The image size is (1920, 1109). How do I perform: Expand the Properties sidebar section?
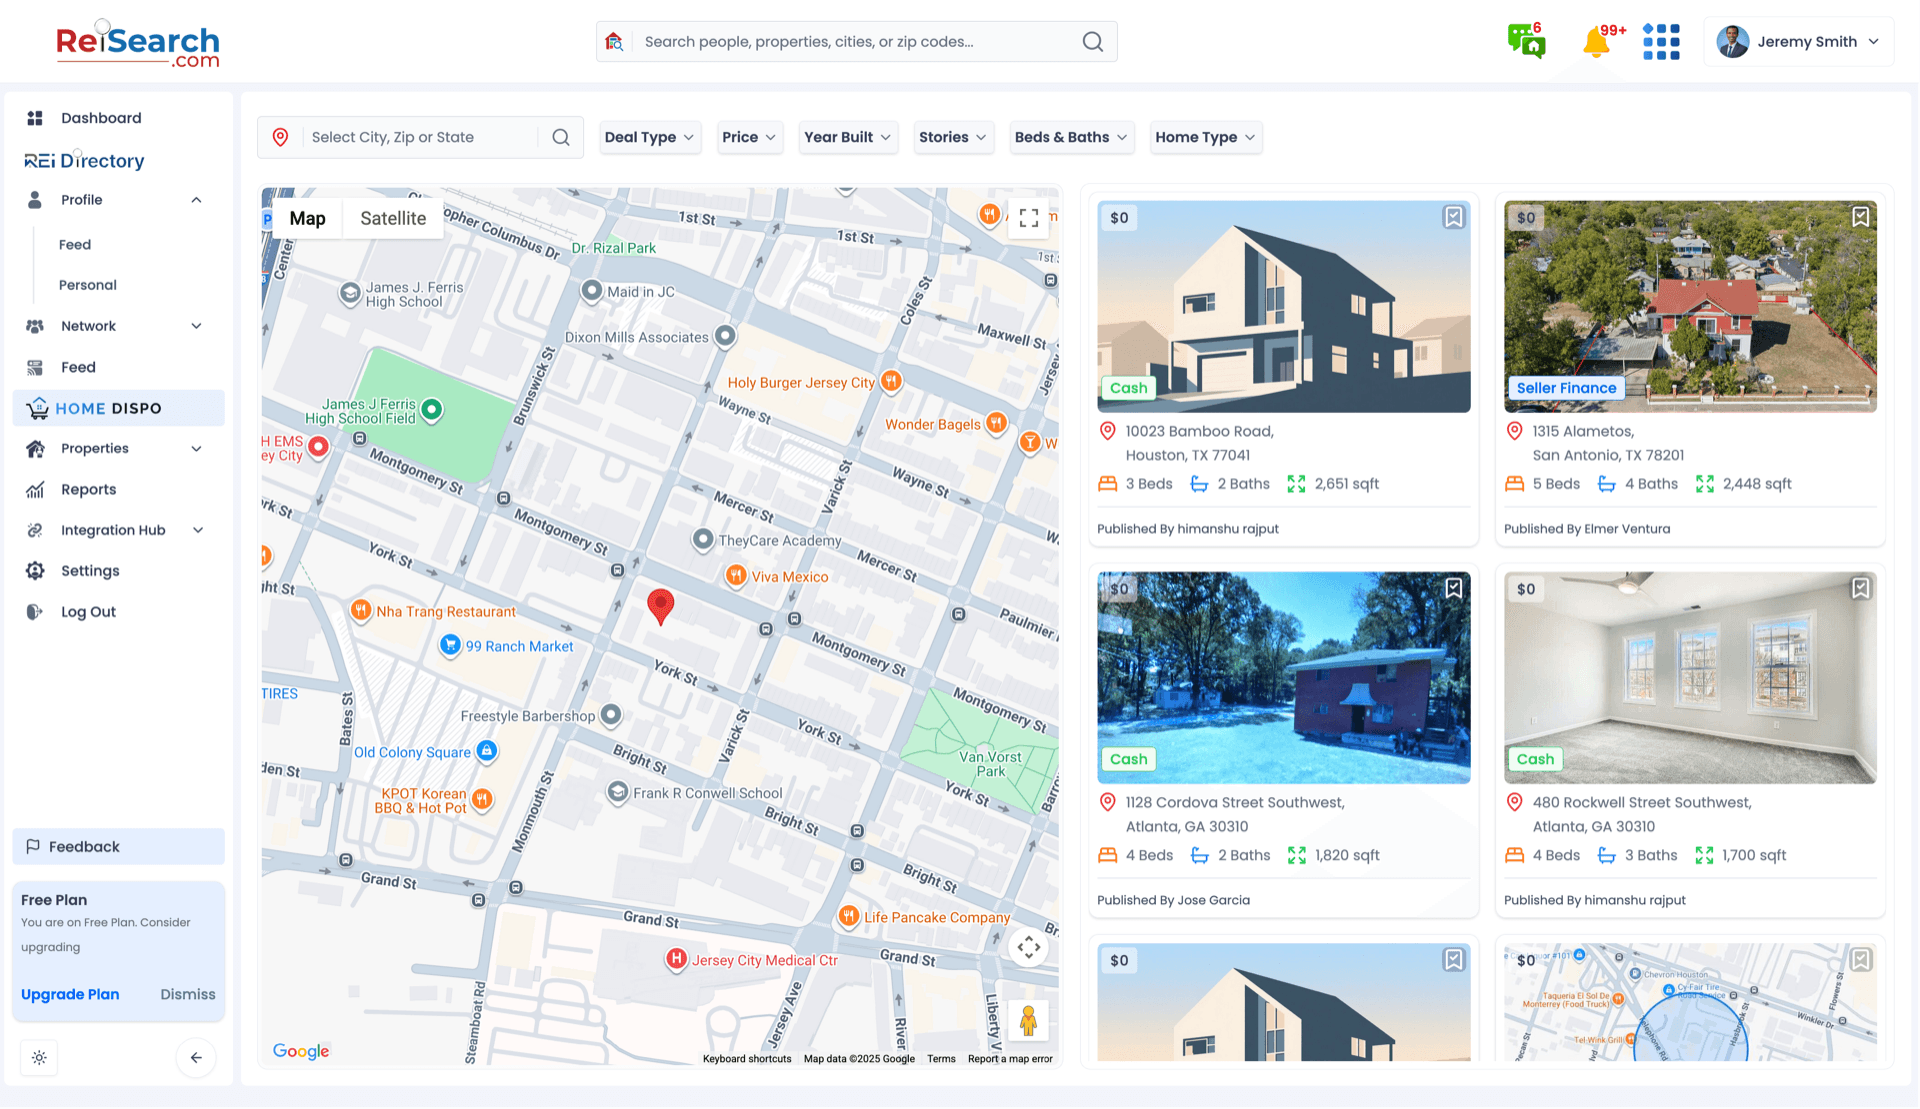pyautogui.click(x=196, y=449)
